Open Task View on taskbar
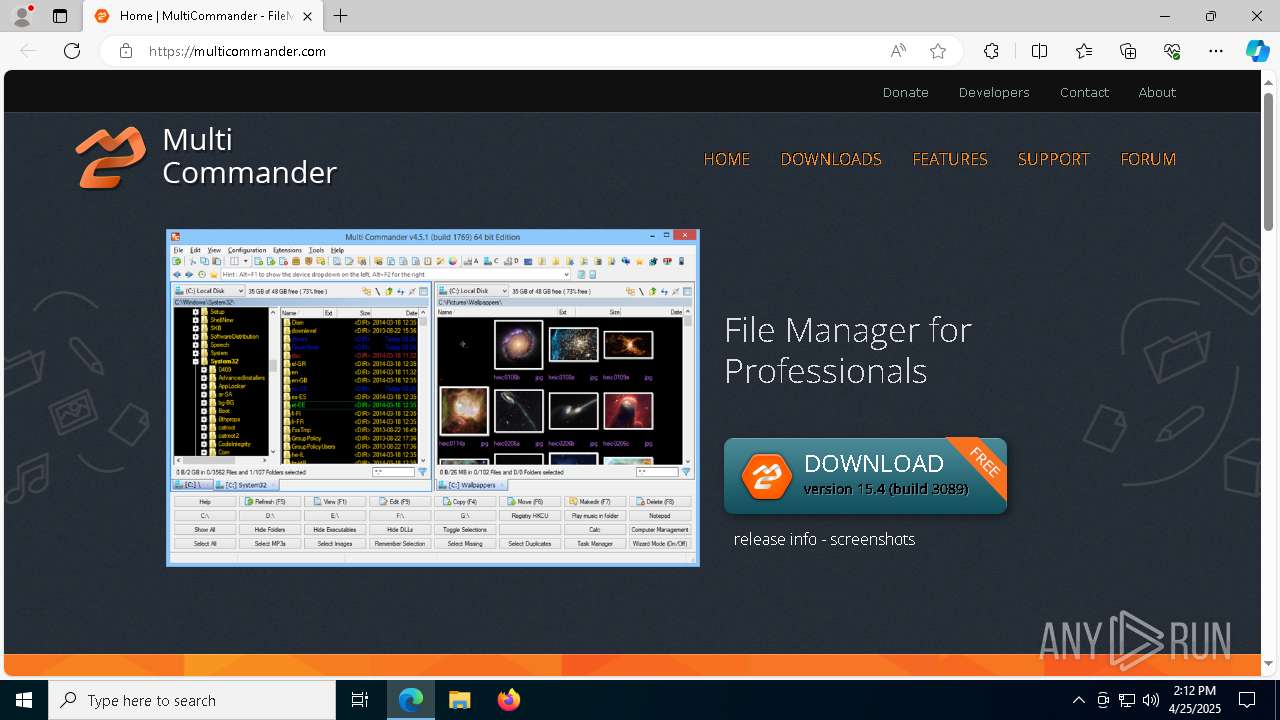 pyautogui.click(x=360, y=700)
